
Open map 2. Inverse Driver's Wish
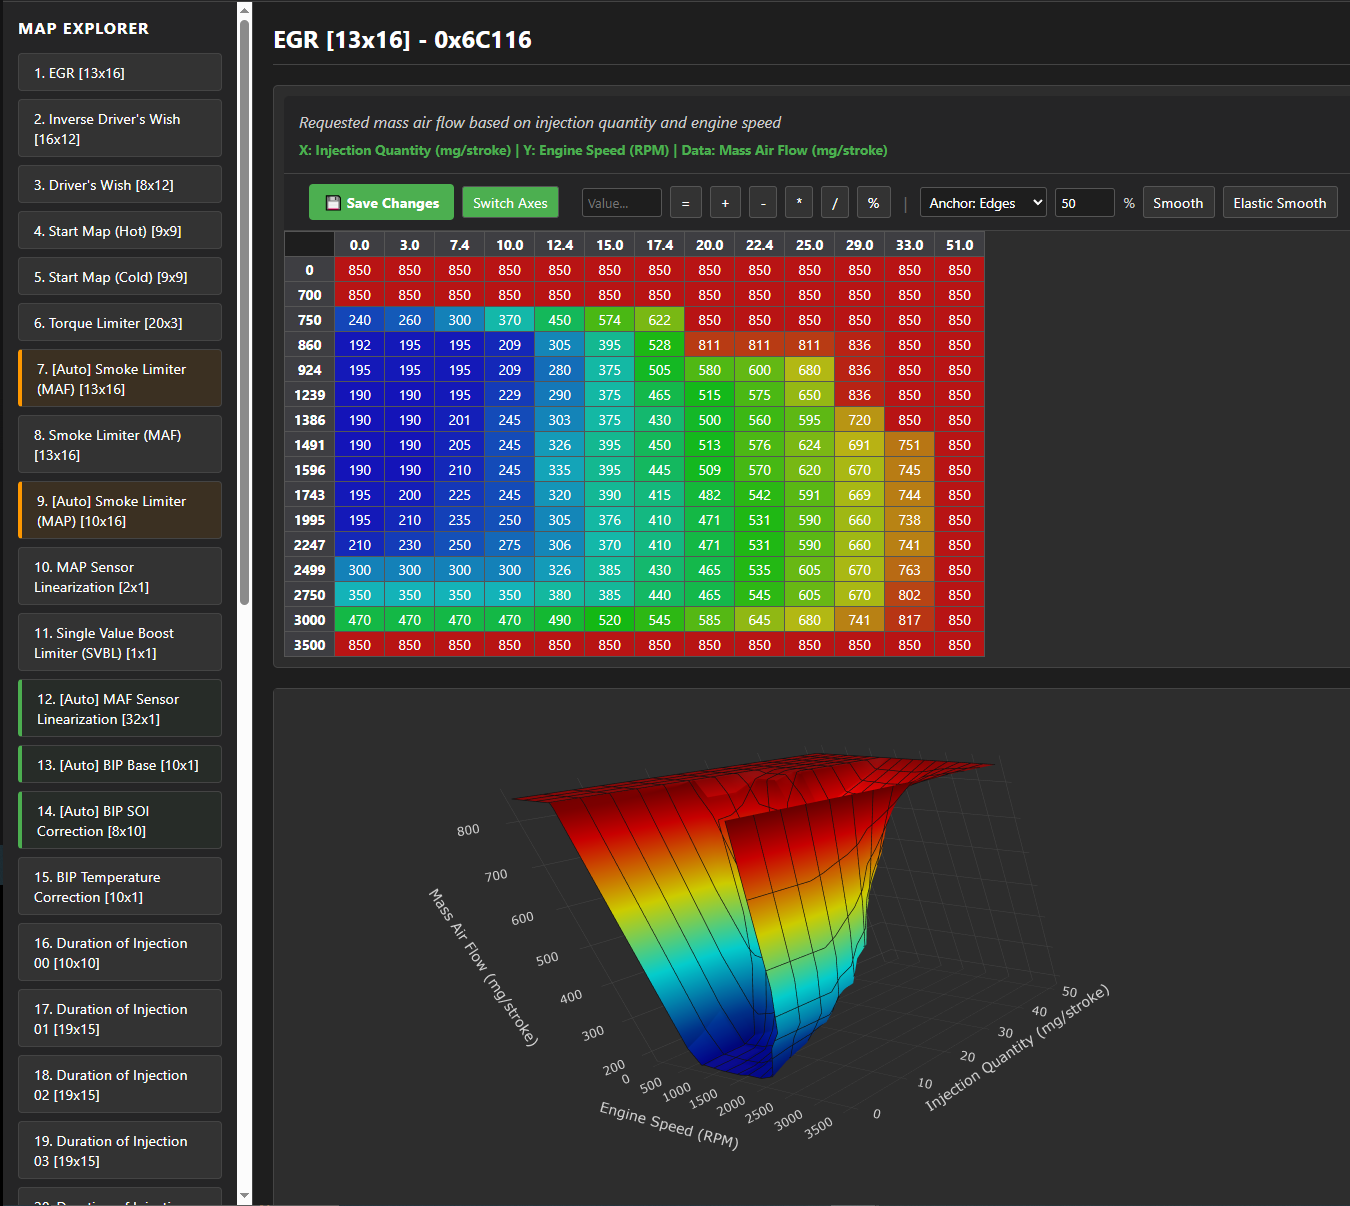(120, 128)
